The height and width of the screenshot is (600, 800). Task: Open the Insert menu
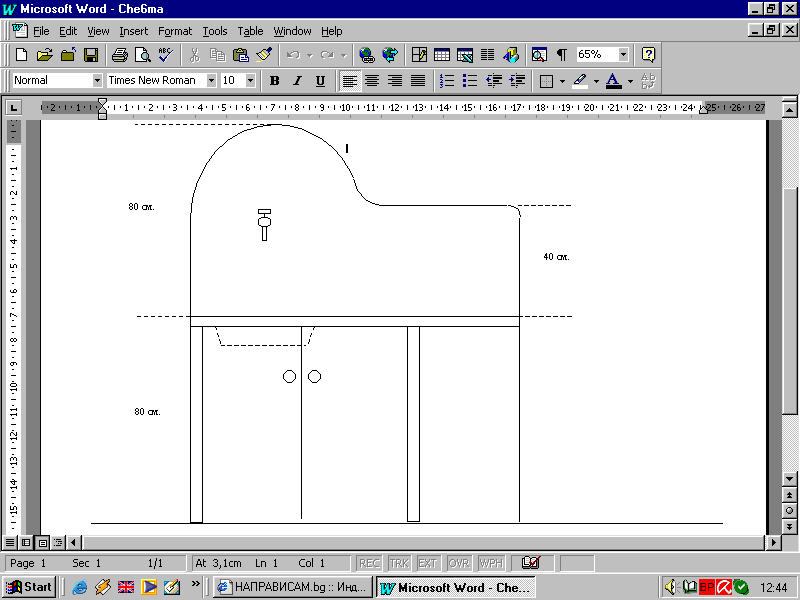point(134,31)
